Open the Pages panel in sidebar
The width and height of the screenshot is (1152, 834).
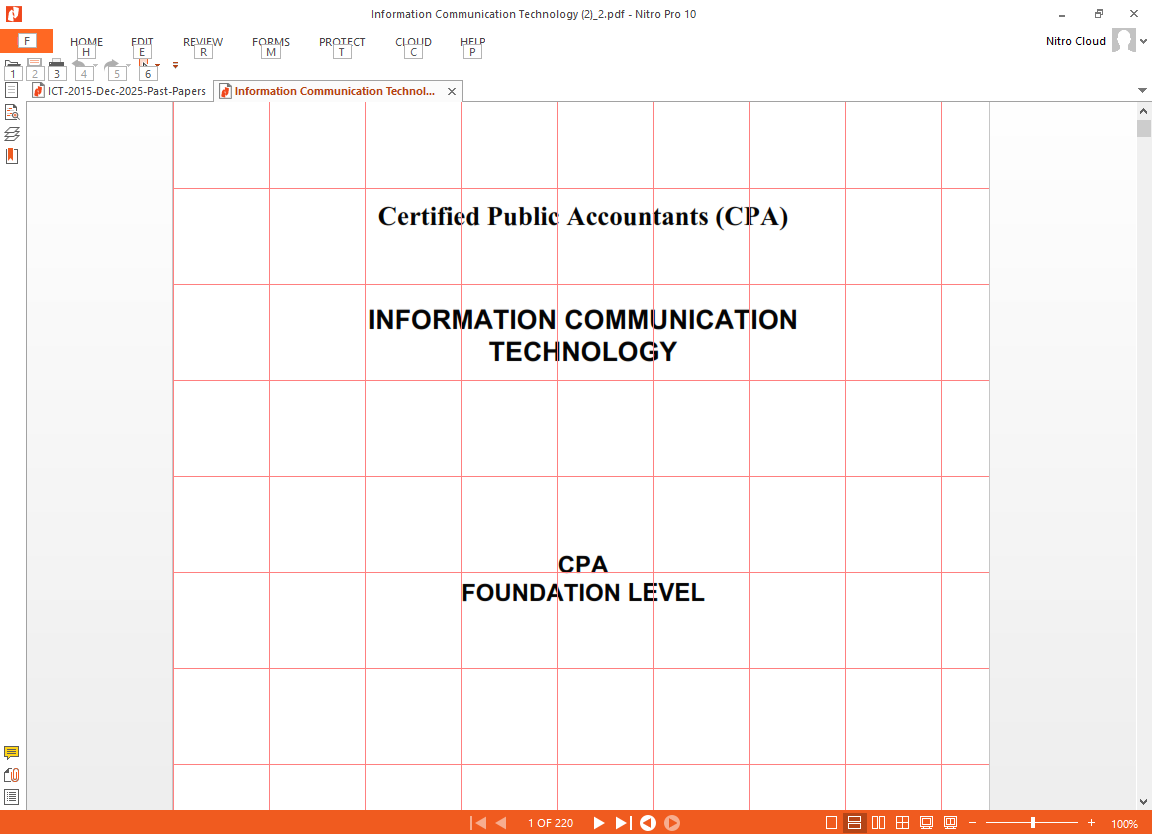[x=11, y=90]
